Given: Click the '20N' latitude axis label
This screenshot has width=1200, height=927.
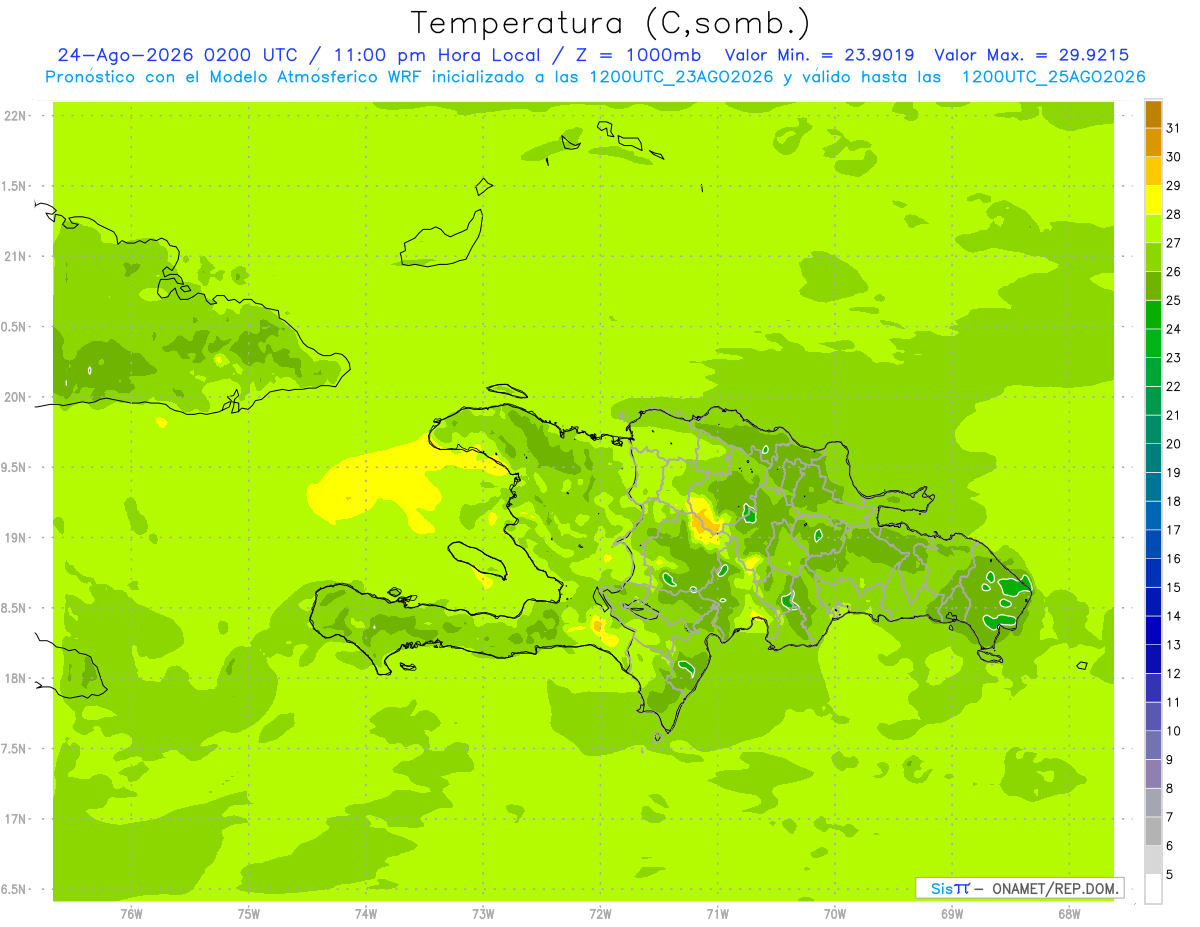Looking at the screenshot, I should point(16,397).
